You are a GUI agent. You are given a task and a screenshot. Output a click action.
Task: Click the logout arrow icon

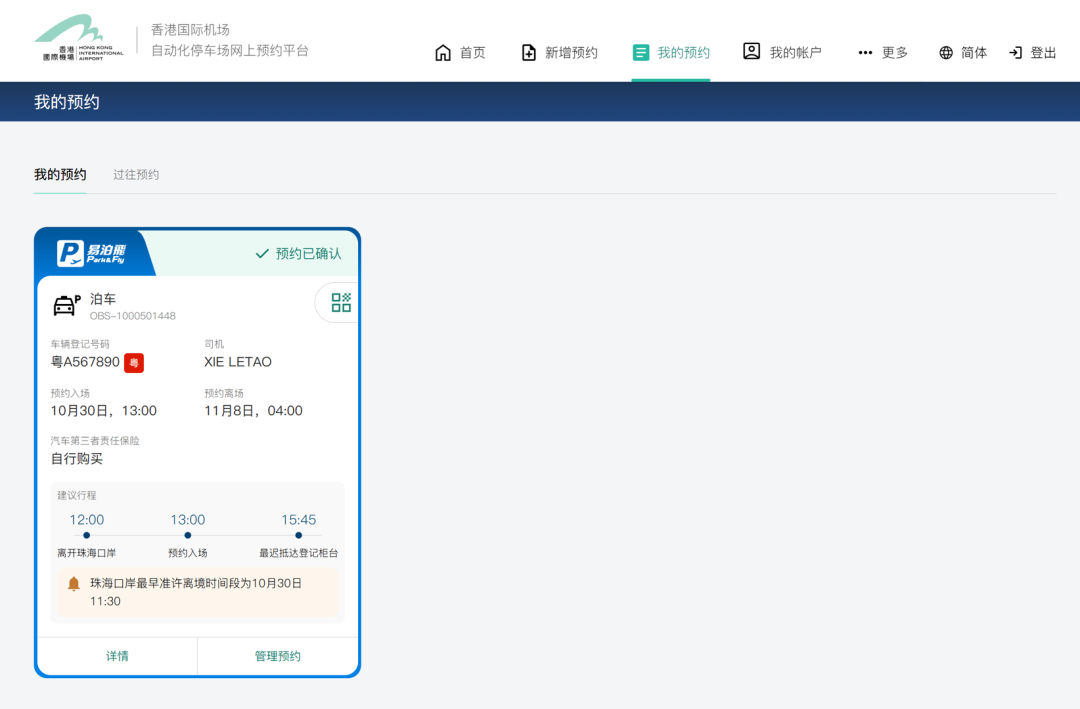pyautogui.click(x=1015, y=52)
